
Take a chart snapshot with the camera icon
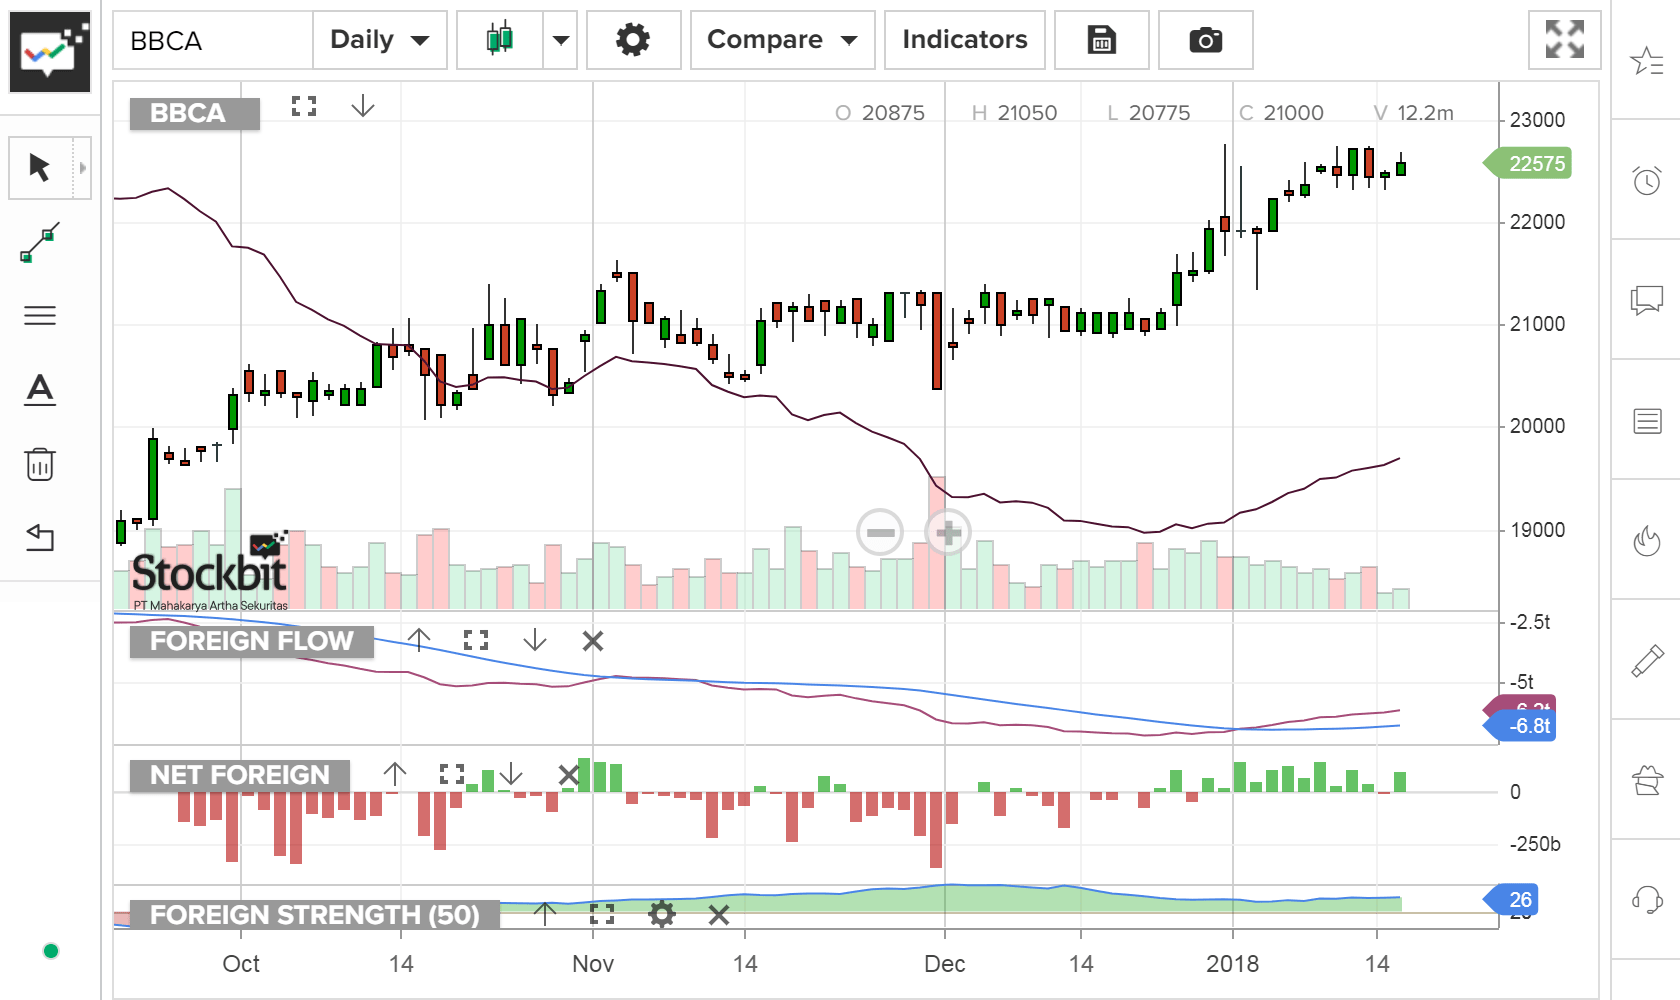coord(1205,40)
